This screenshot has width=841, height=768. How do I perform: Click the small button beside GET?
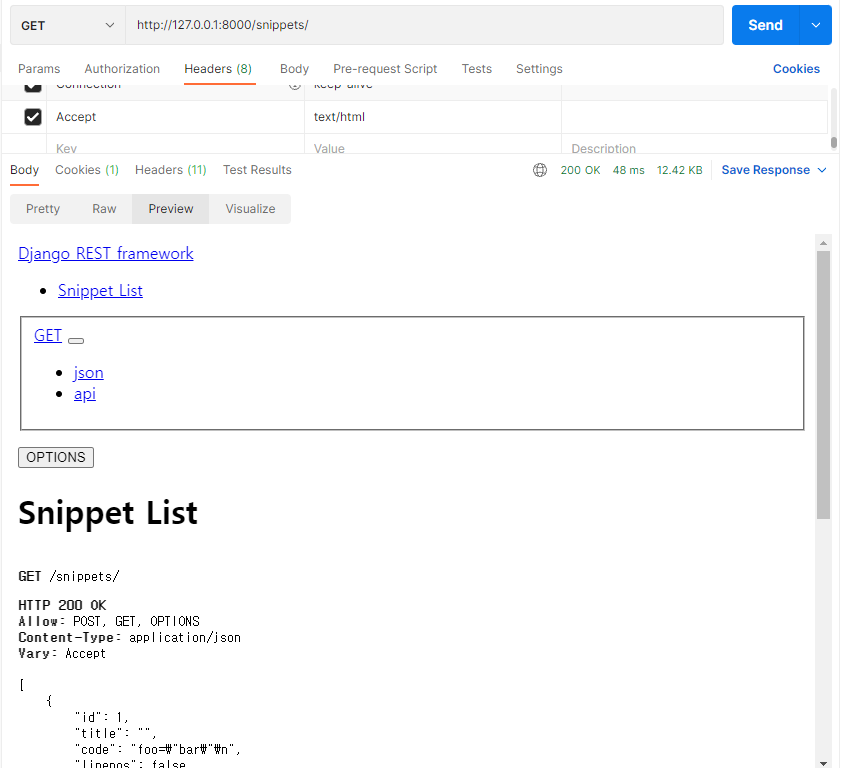(76, 341)
